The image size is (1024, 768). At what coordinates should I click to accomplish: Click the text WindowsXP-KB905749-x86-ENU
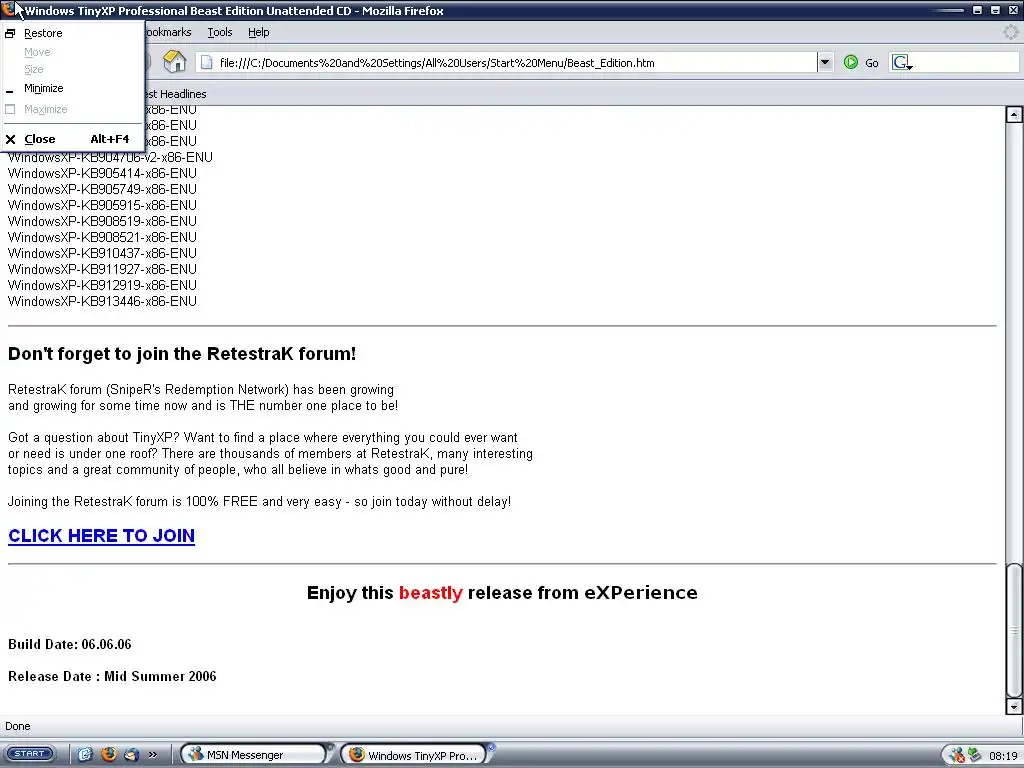click(x=102, y=189)
